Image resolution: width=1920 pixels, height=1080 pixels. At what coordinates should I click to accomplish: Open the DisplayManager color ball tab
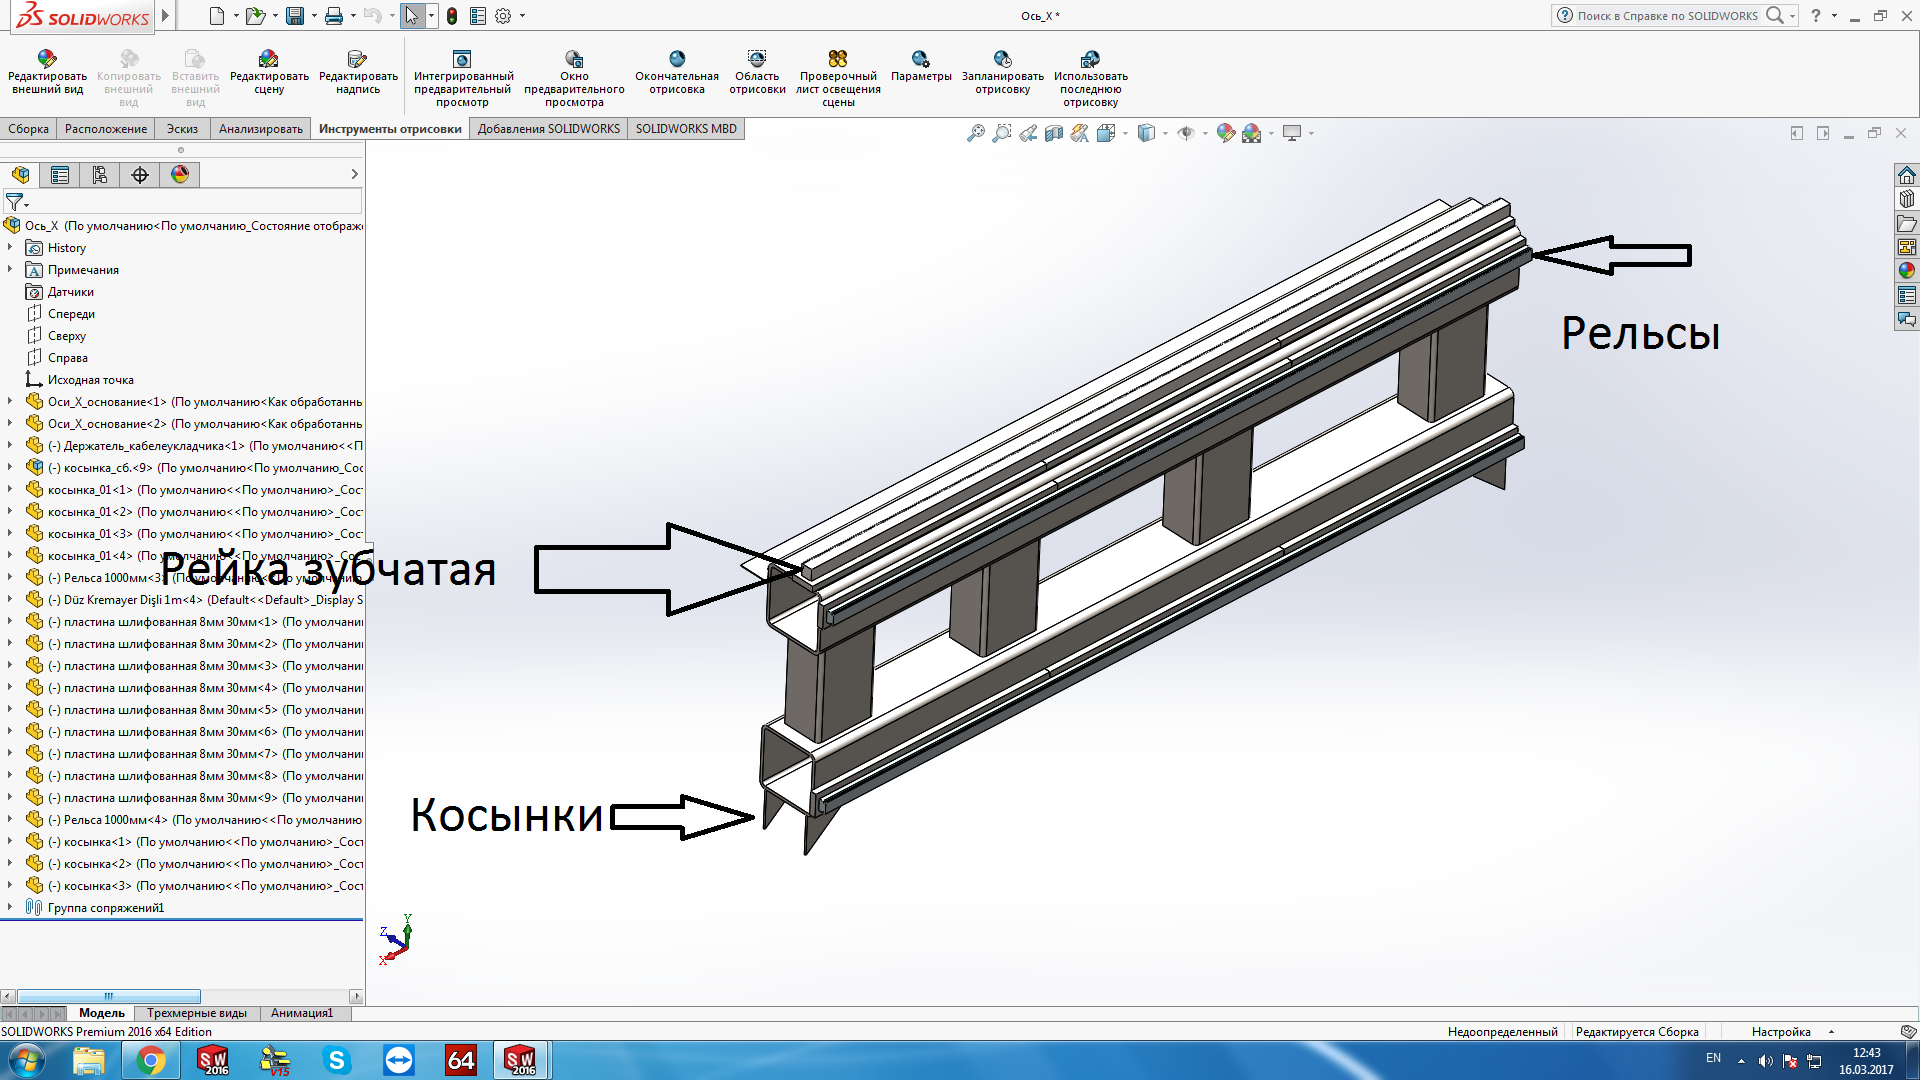(x=180, y=175)
